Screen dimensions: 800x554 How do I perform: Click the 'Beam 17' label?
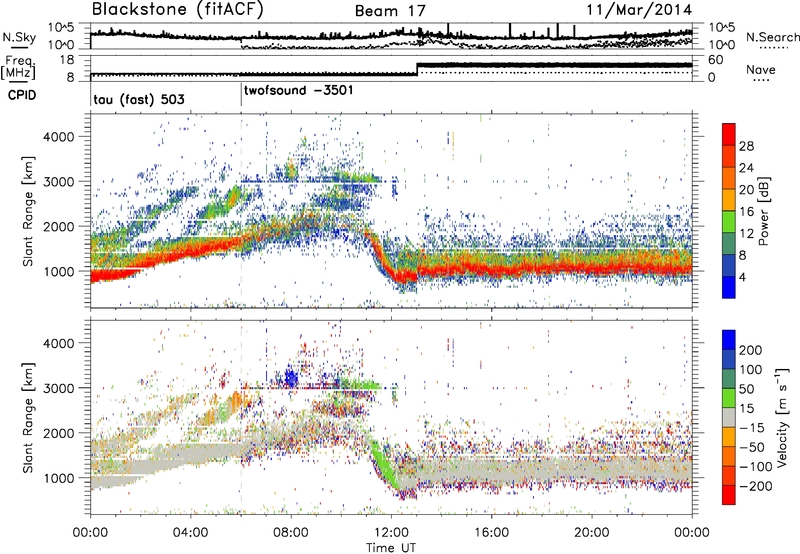pos(390,11)
